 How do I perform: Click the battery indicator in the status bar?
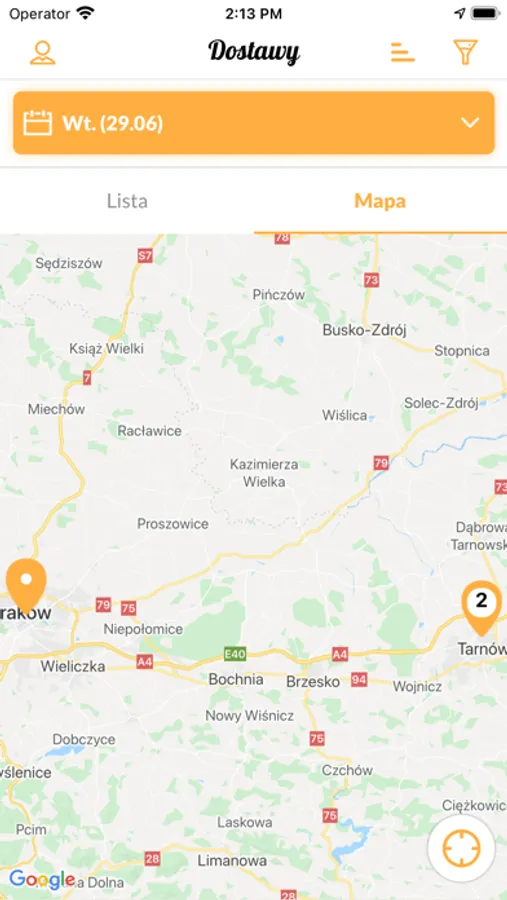tap(486, 13)
